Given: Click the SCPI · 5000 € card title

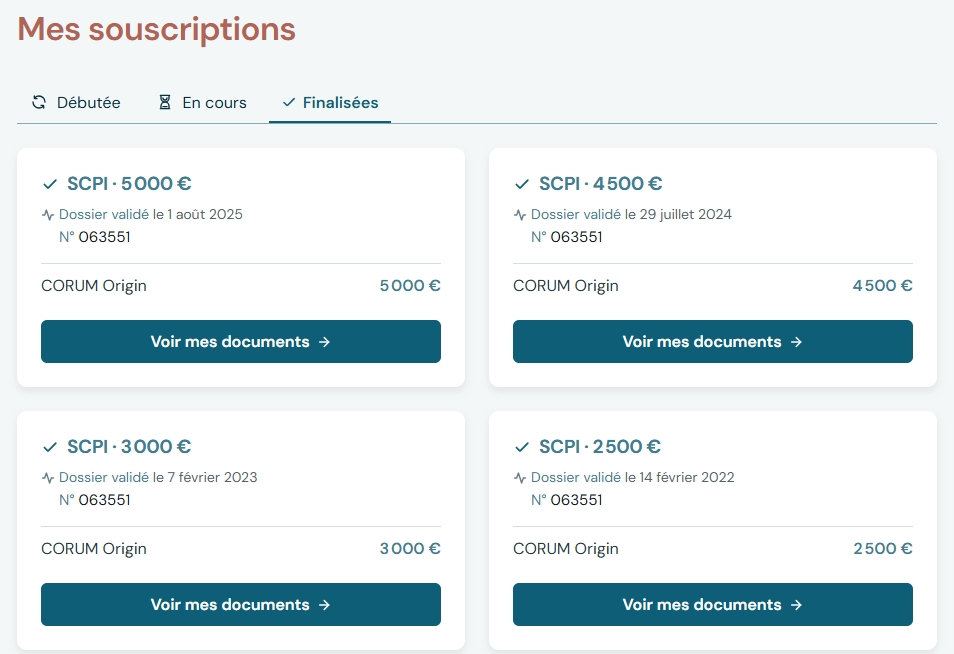Looking at the screenshot, I should click(129, 184).
